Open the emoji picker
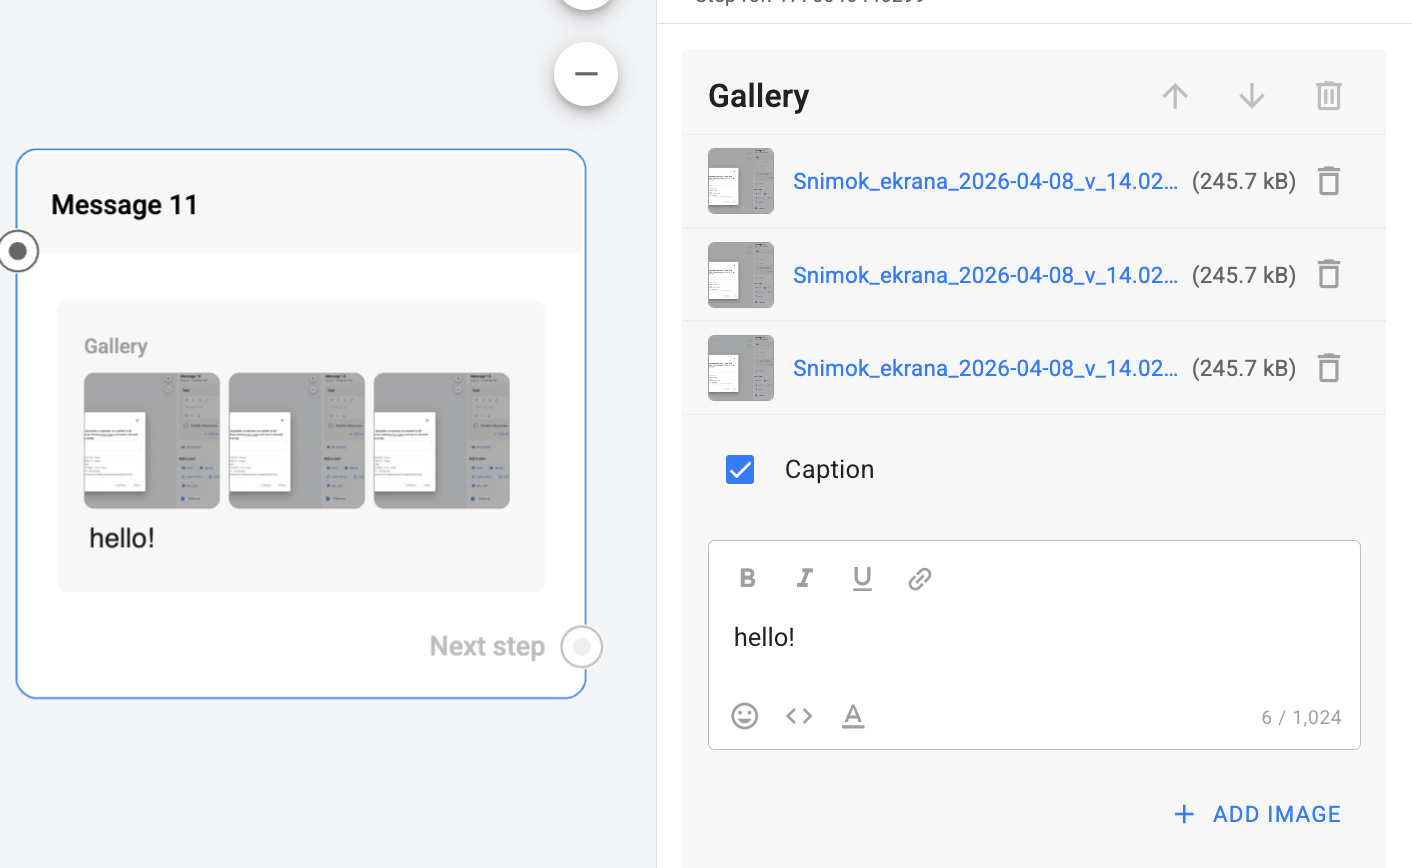Viewport: 1412px width, 868px height. pyautogui.click(x=745, y=716)
